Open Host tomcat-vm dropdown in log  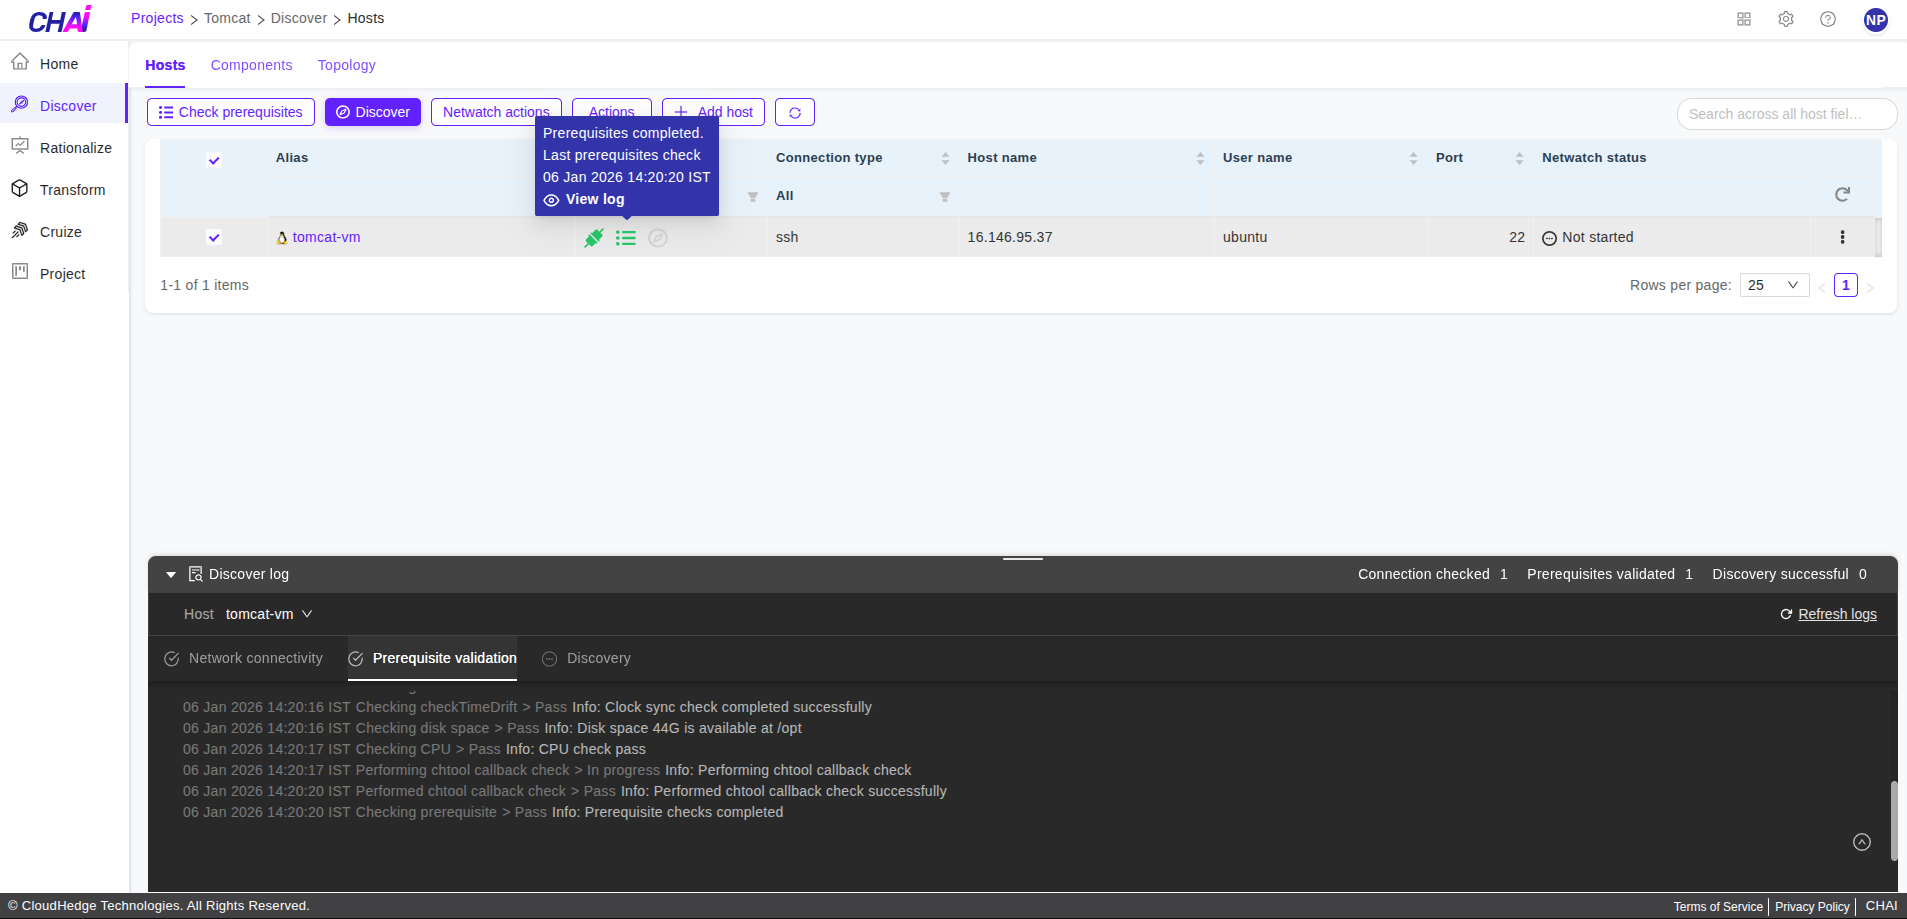coord(269,614)
